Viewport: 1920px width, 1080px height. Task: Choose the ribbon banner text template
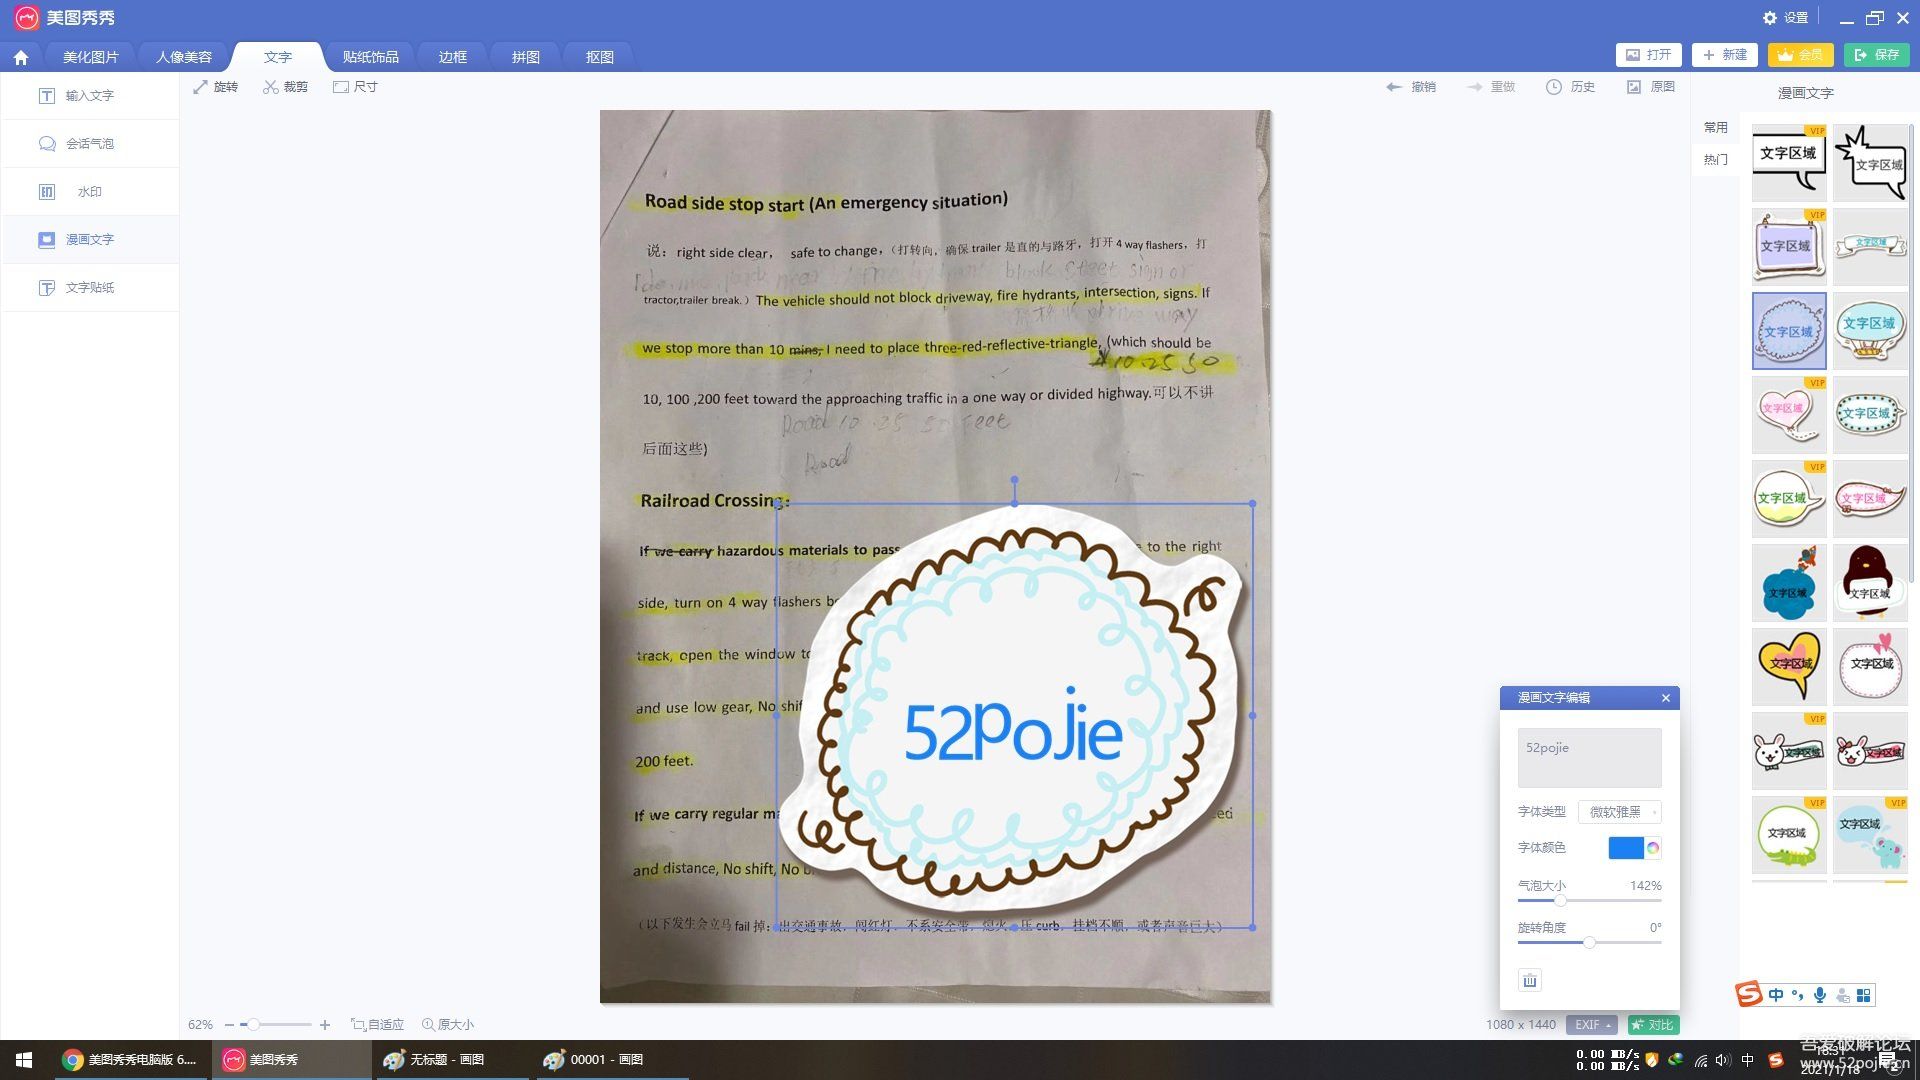[x=1870, y=247]
